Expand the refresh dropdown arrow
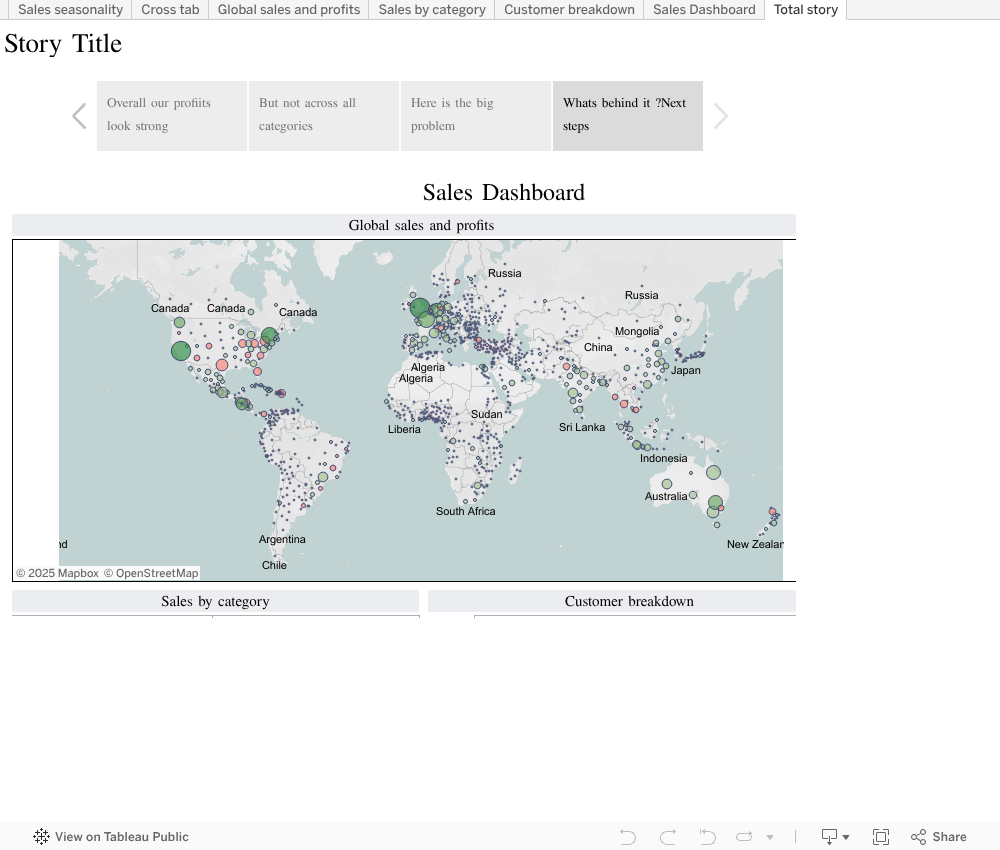The image size is (1000, 850). tap(770, 837)
